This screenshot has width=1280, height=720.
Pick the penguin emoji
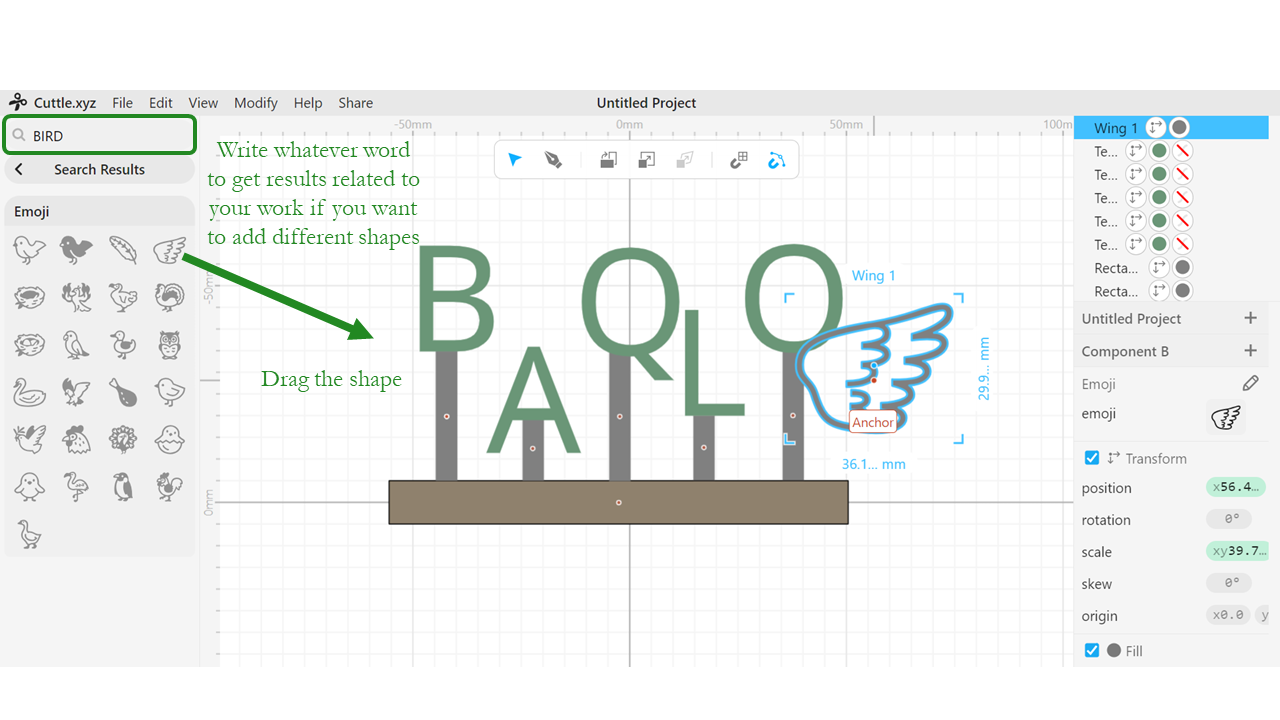pyautogui.click(x=123, y=487)
